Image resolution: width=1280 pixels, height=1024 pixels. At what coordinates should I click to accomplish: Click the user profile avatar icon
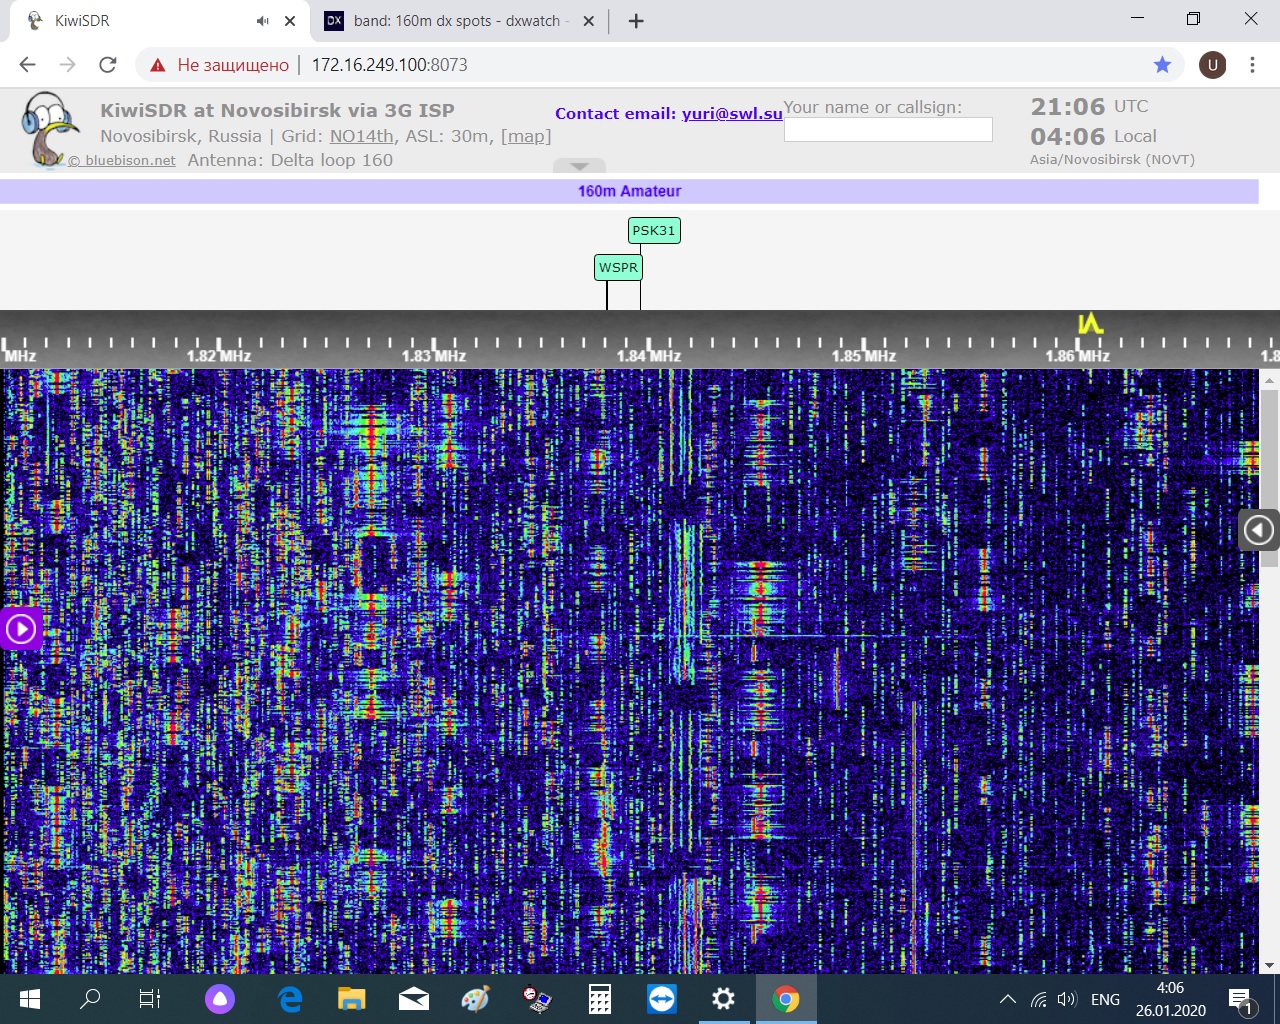[1212, 65]
